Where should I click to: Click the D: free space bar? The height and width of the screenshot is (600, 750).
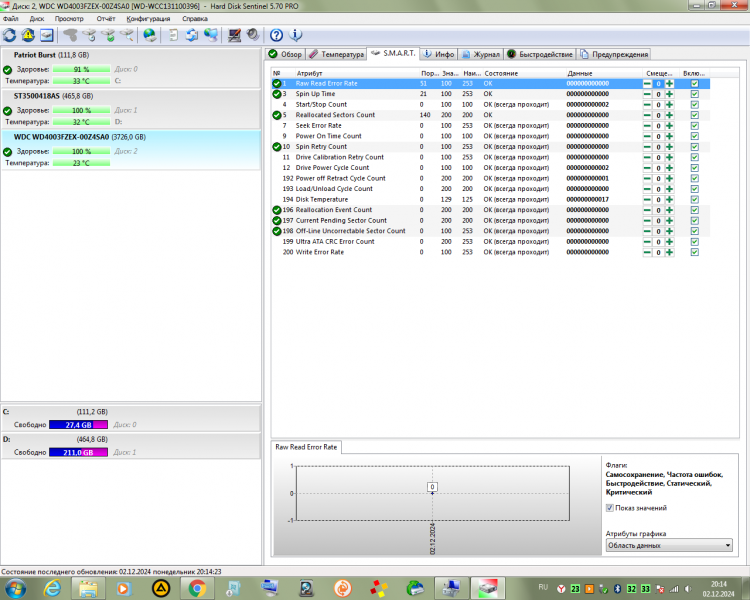78,452
